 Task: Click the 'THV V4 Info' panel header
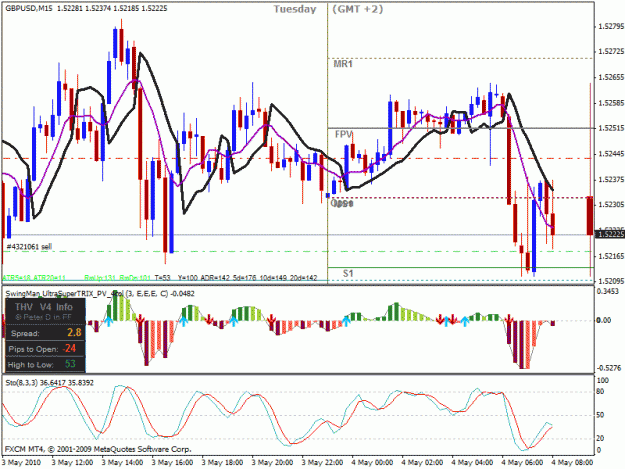tap(44, 307)
